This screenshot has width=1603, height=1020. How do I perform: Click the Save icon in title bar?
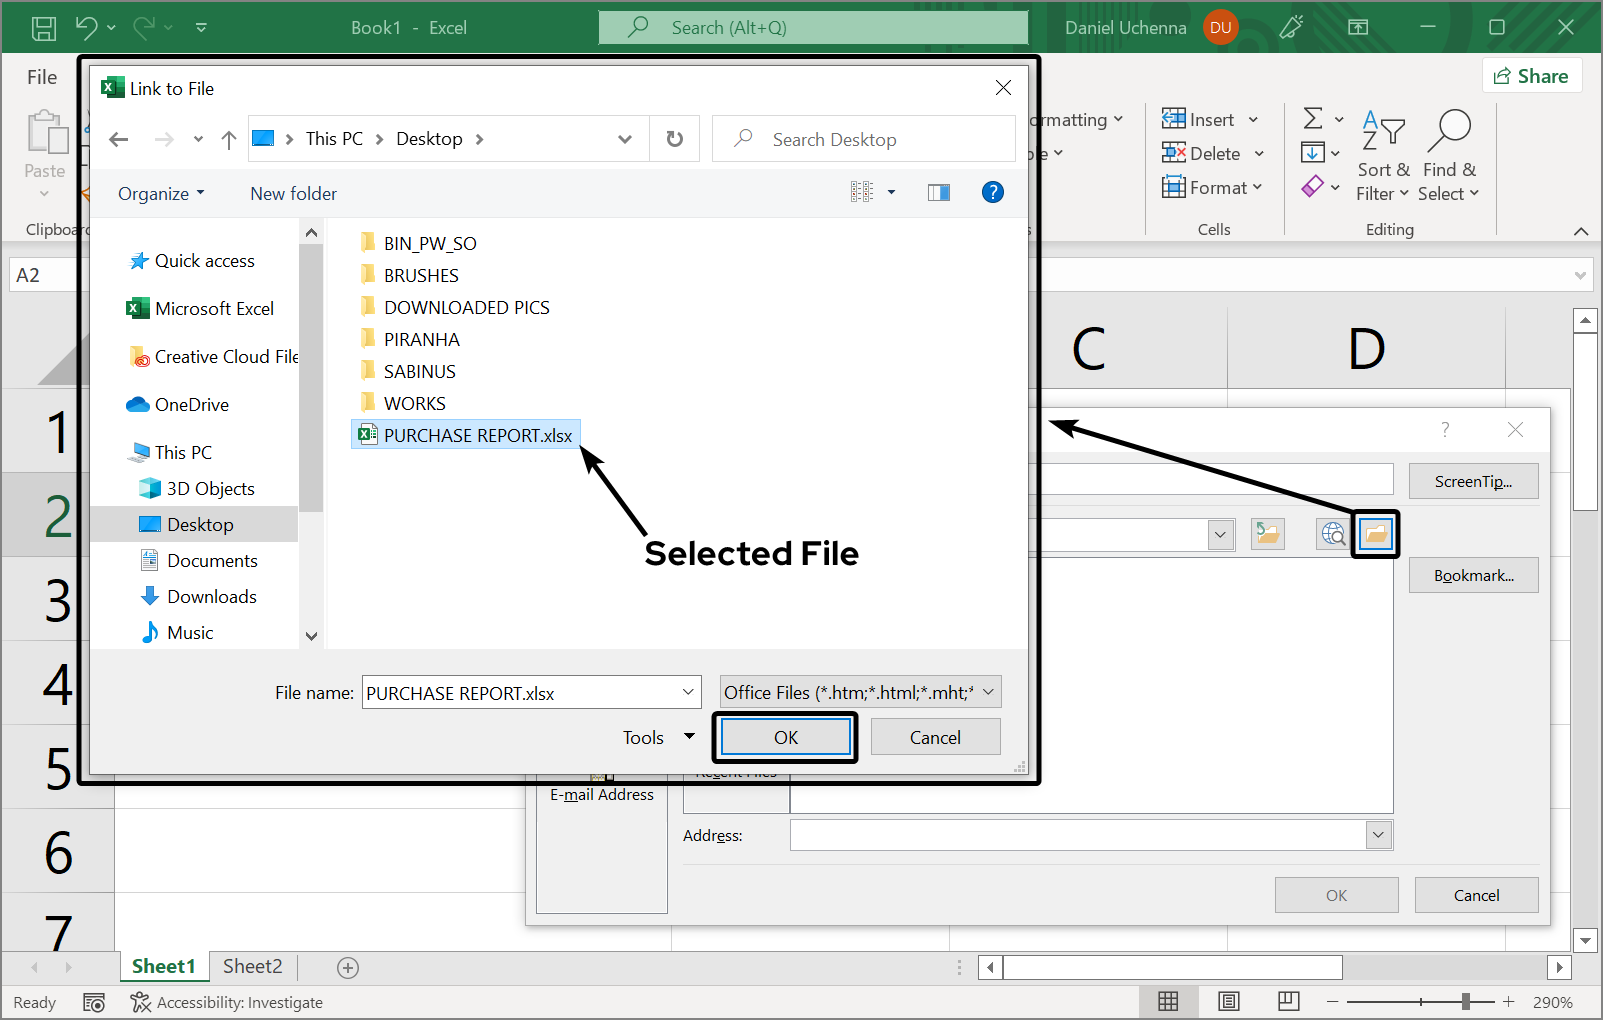pyautogui.click(x=44, y=28)
